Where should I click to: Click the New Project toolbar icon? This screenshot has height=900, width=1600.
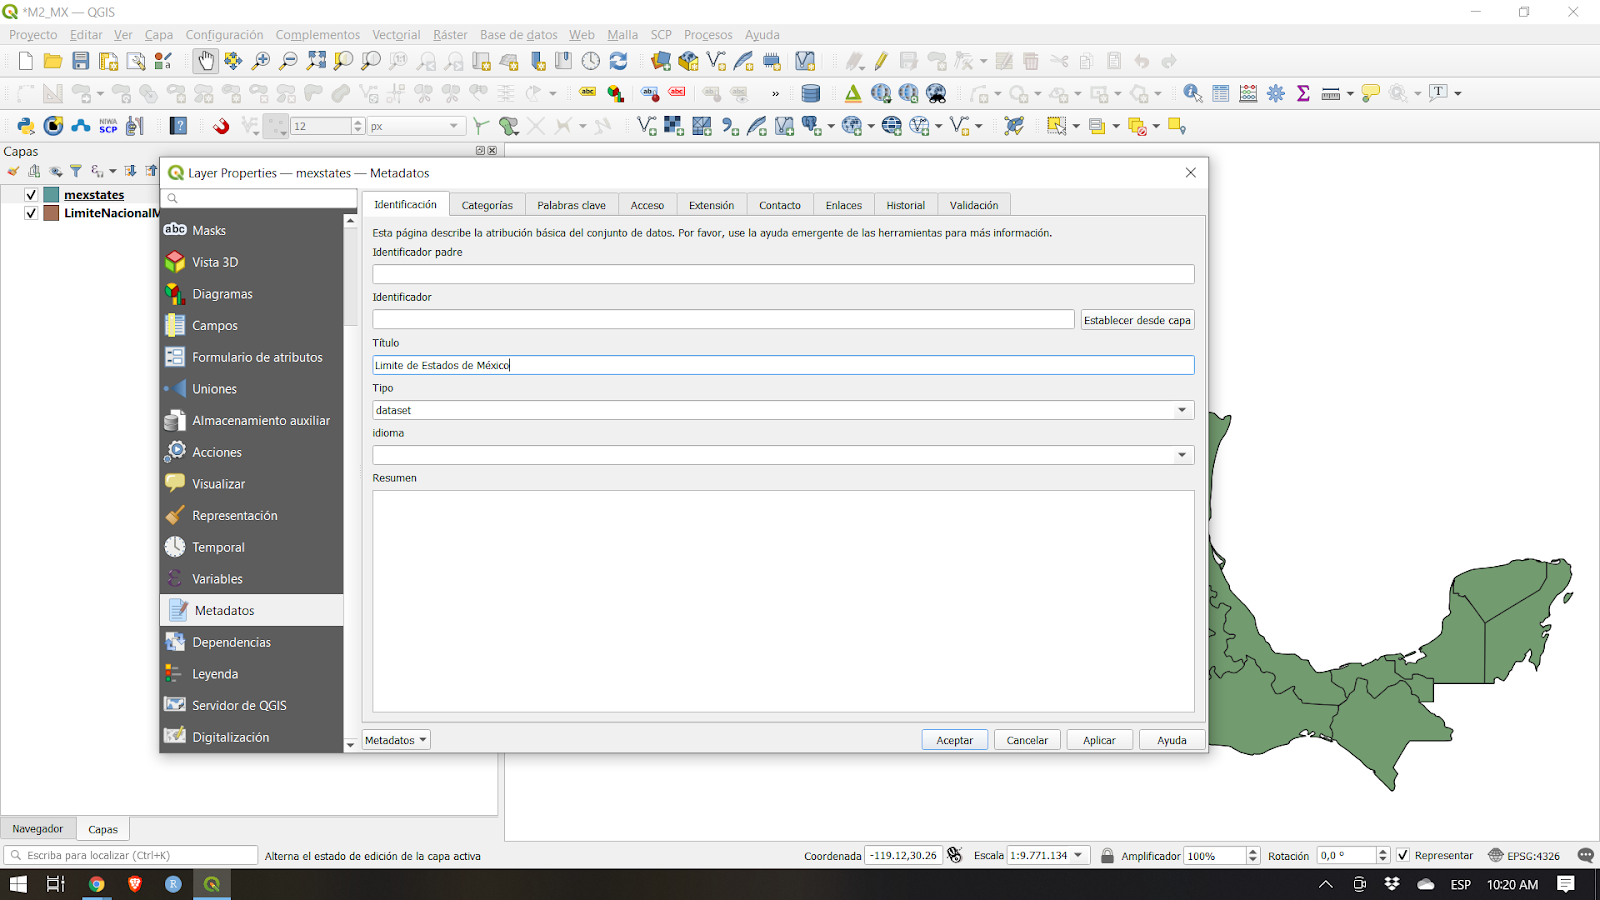coord(25,61)
